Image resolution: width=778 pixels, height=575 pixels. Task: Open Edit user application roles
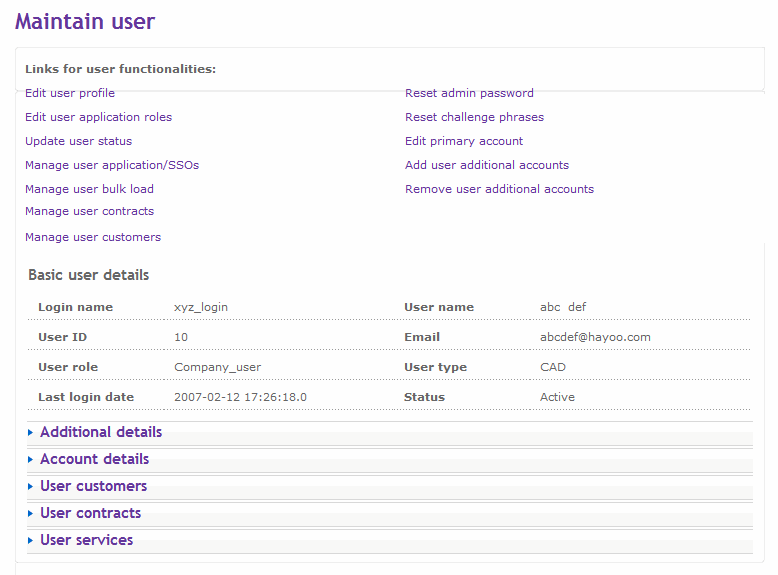tap(99, 117)
